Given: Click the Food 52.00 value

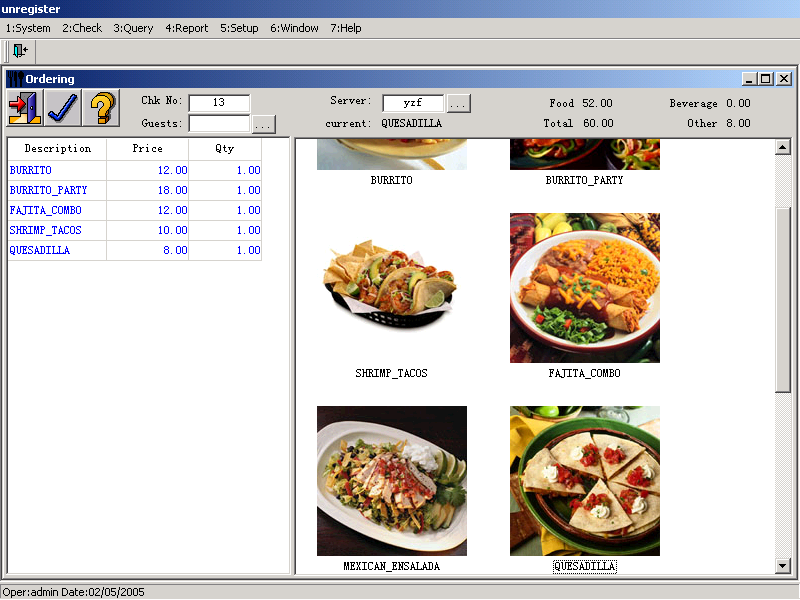Looking at the screenshot, I should tap(597, 104).
